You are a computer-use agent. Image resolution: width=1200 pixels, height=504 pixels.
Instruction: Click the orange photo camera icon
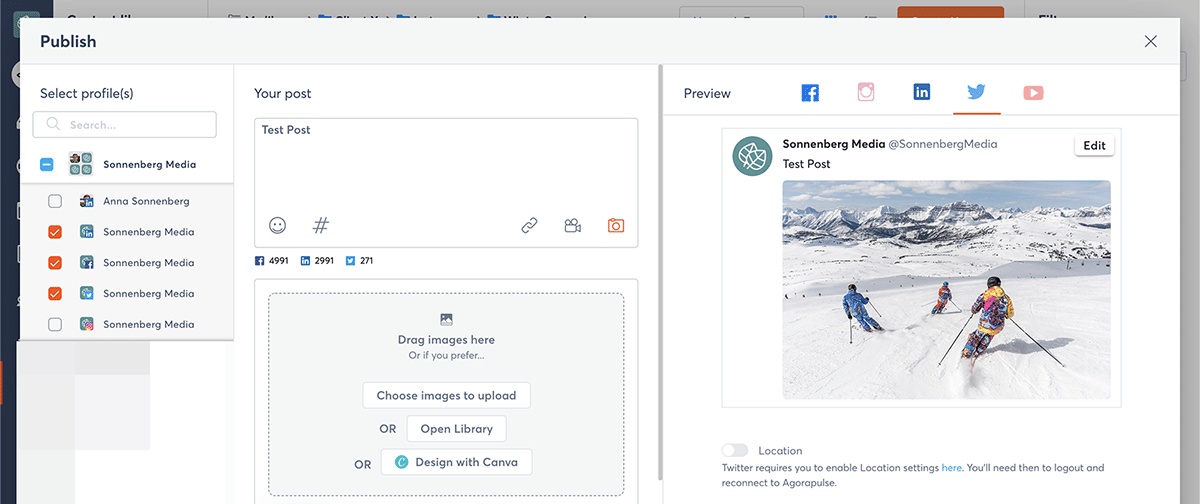[616, 226]
